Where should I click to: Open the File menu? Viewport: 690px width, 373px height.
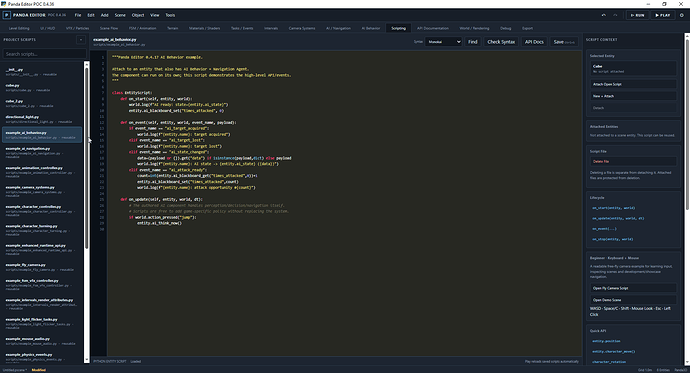[78, 15]
